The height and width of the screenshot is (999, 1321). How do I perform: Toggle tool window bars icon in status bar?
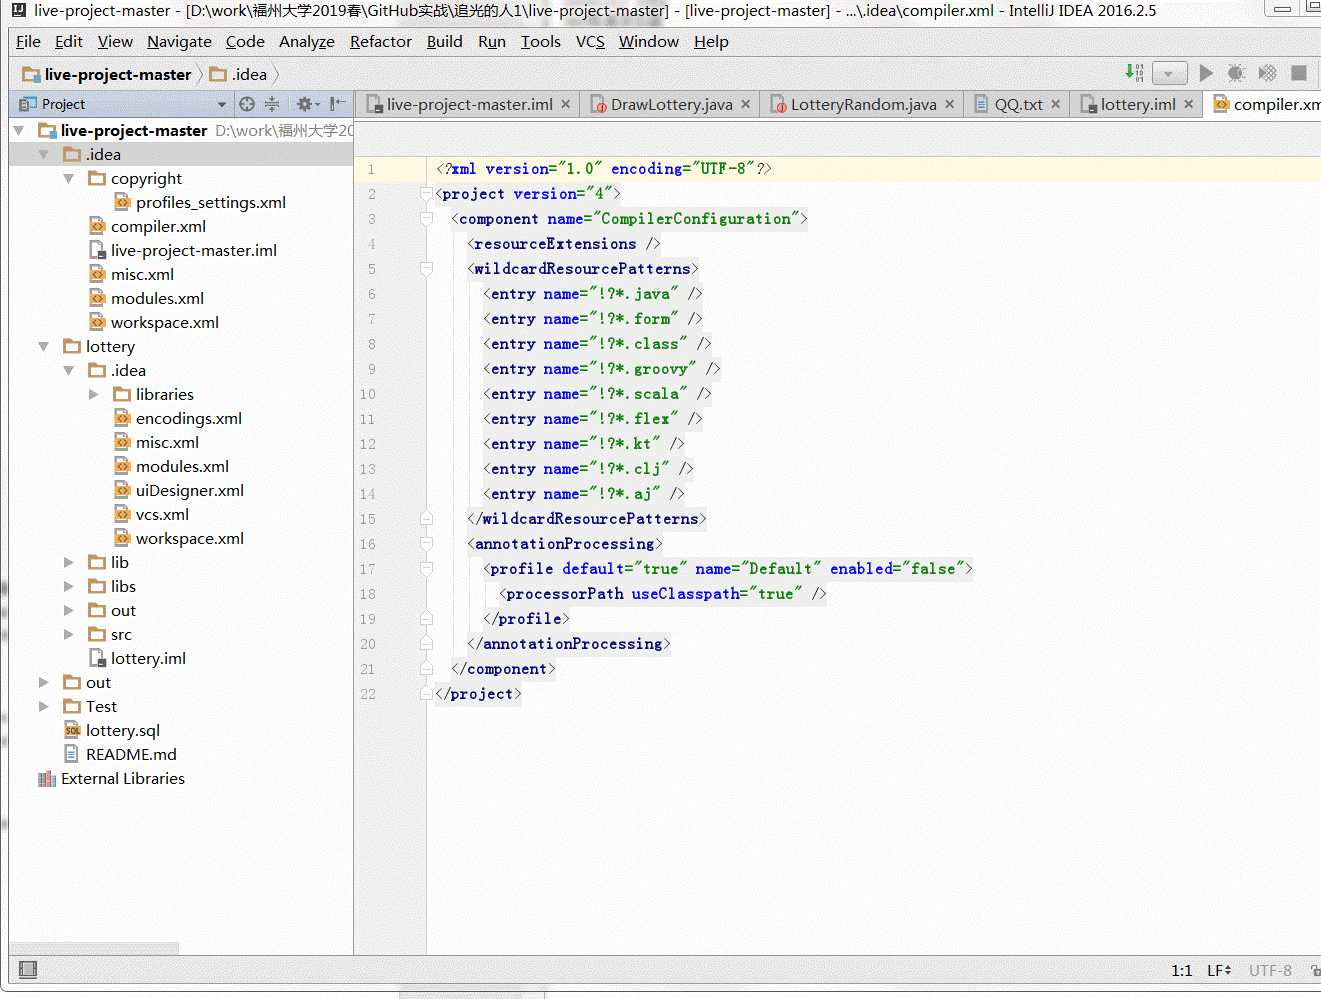pyautogui.click(x=28, y=969)
